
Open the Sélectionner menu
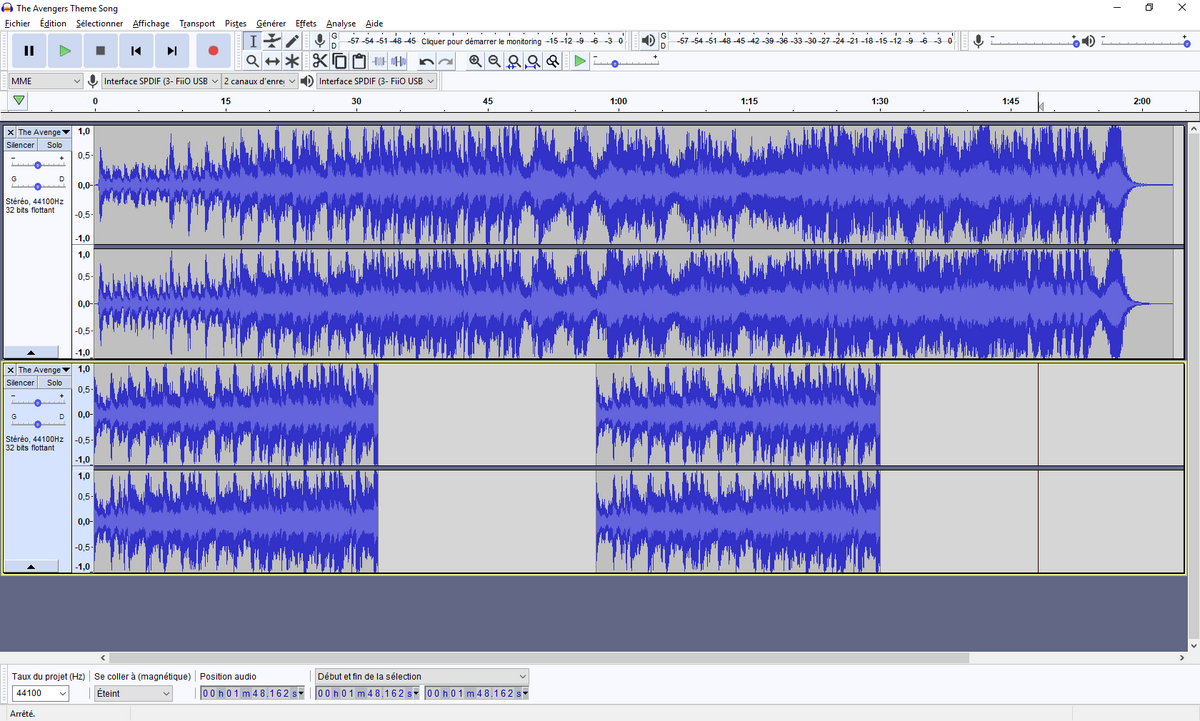click(100, 23)
